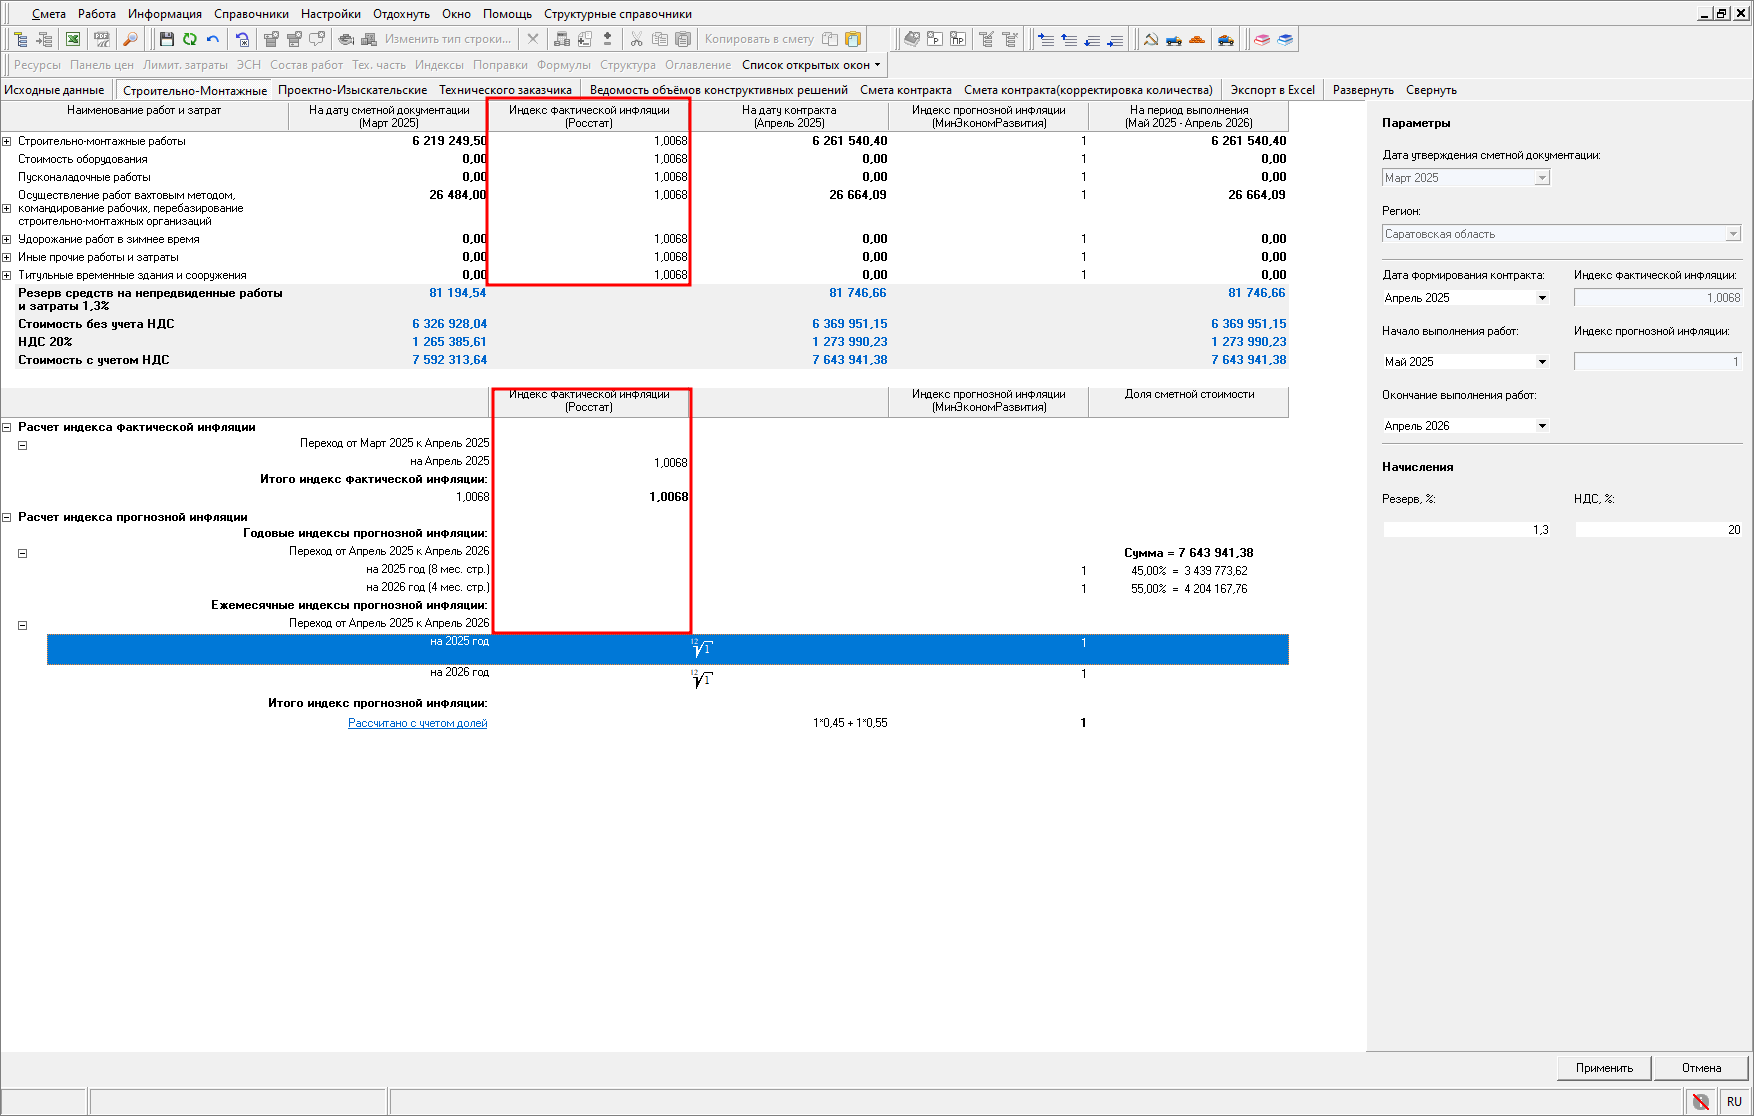1754x1116 pixels.
Task: Click the hammer and sickle labor icon
Action: coord(1151,39)
